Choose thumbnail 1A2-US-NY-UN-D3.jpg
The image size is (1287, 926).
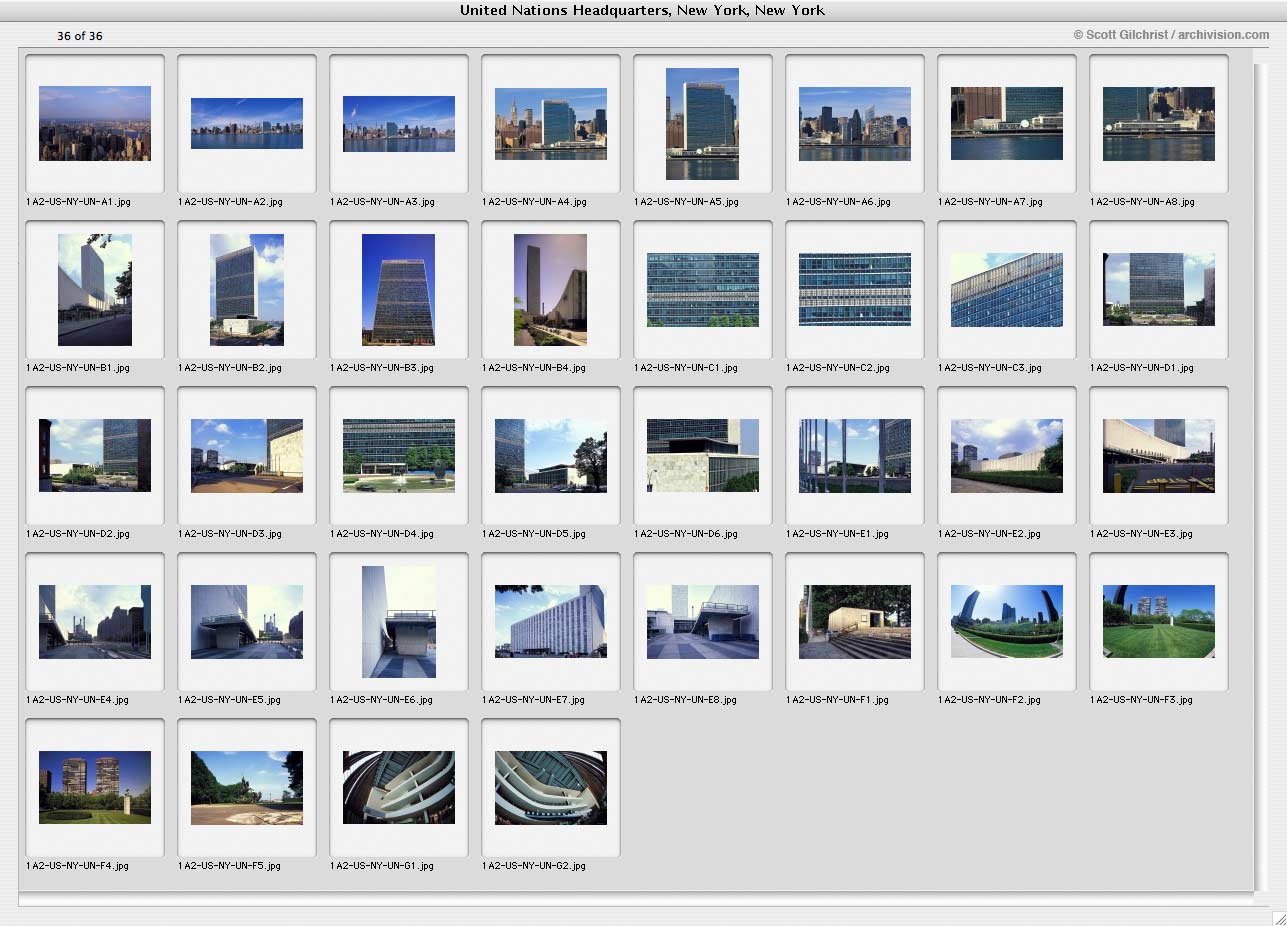tap(247, 456)
